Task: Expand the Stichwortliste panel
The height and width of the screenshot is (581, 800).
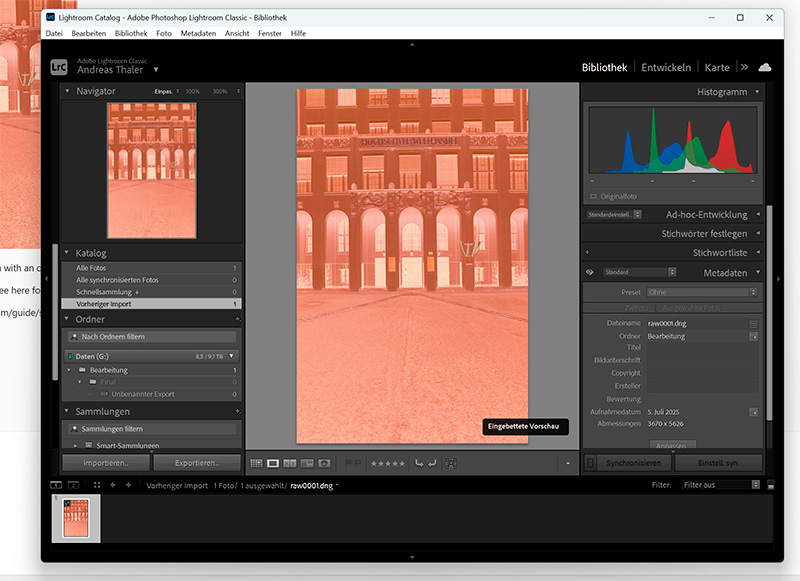Action: (758, 252)
